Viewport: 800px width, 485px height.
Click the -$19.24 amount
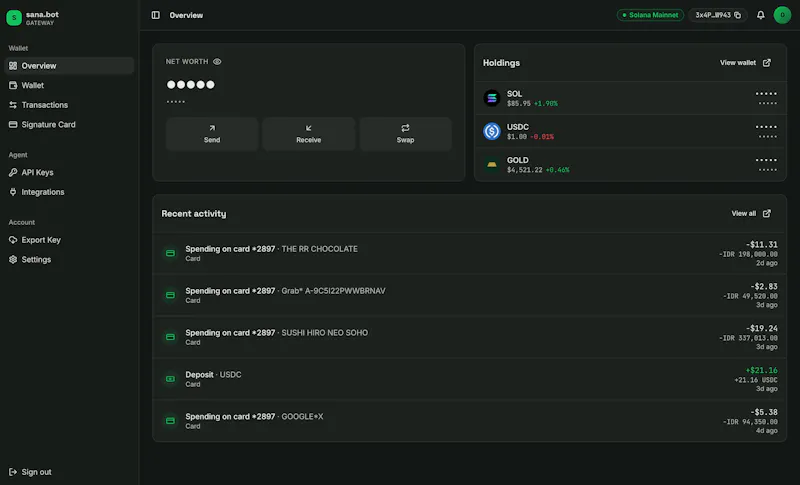[762, 328]
